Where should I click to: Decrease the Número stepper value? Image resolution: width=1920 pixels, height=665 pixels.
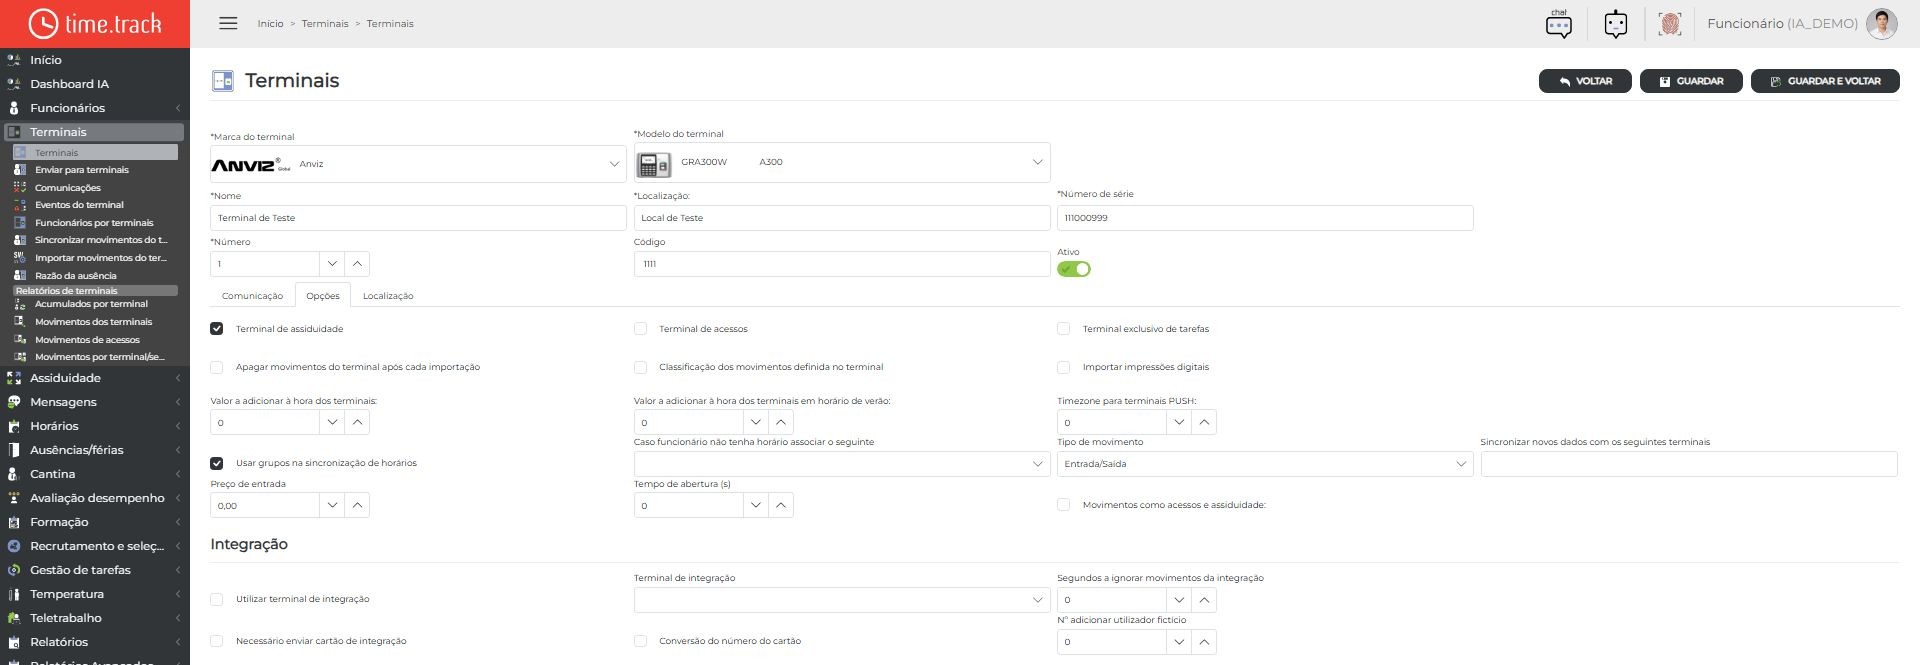pos(332,264)
